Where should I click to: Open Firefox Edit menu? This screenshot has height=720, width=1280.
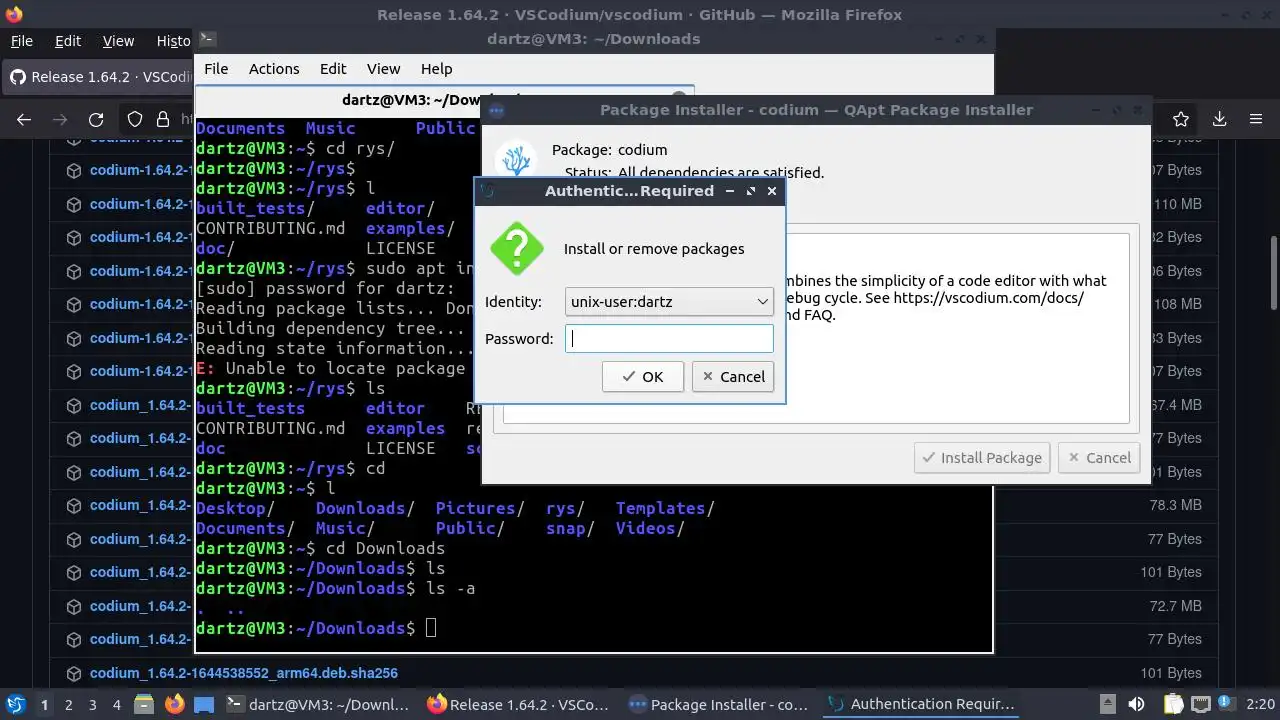pyautogui.click(x=68, y=41)
